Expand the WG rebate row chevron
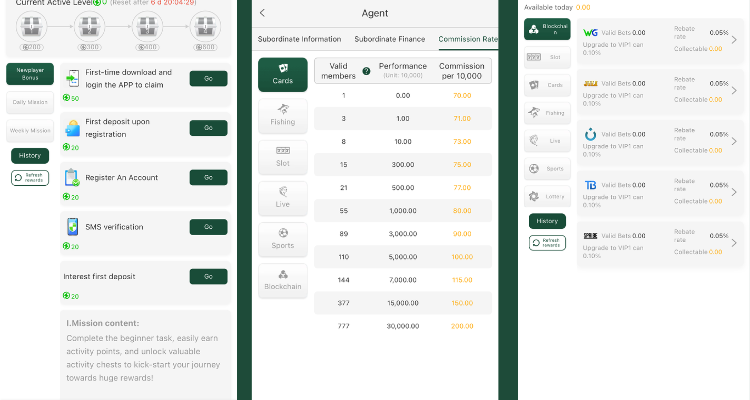This screenshot has height=400, width=750. (734, 41)
